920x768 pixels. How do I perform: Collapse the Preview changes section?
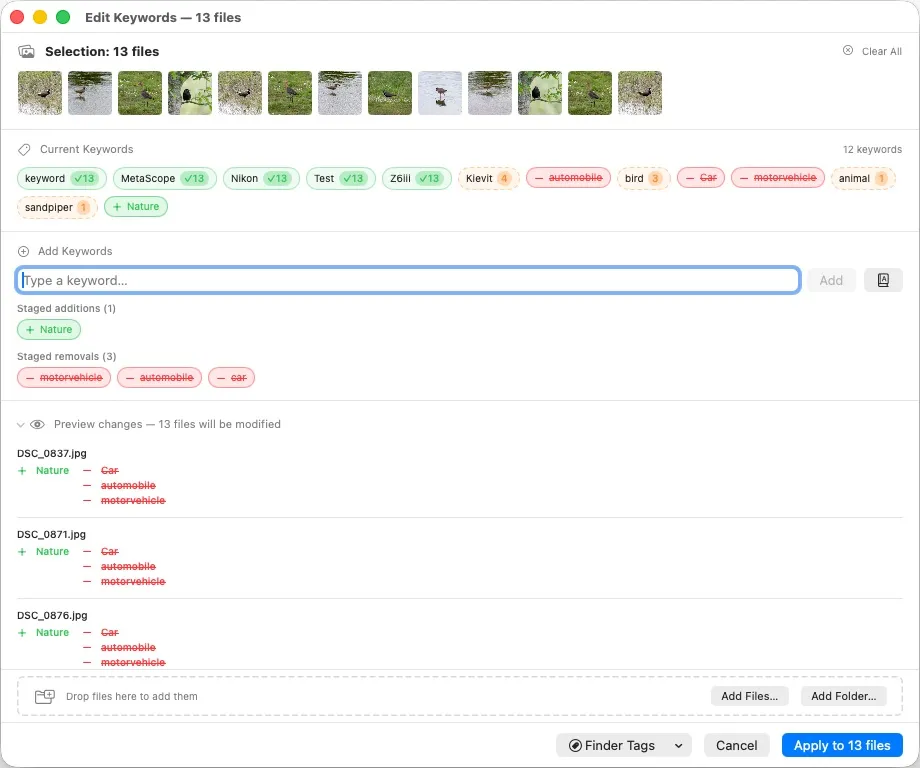pyautogui.click(x=20, y=424)
